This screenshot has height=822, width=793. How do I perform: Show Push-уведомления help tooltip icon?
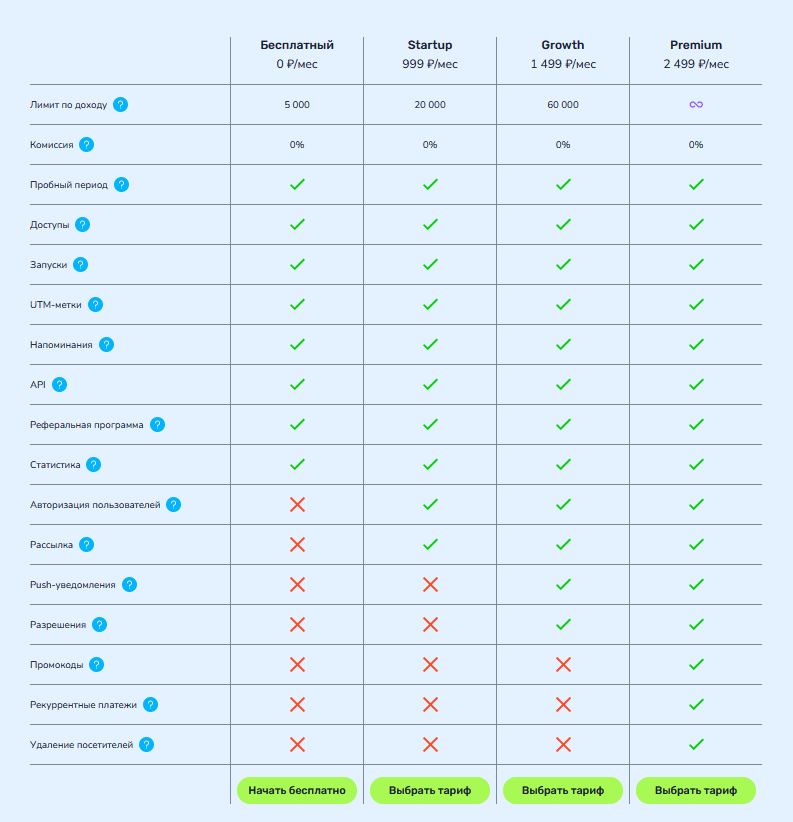[x=129, y=584]
